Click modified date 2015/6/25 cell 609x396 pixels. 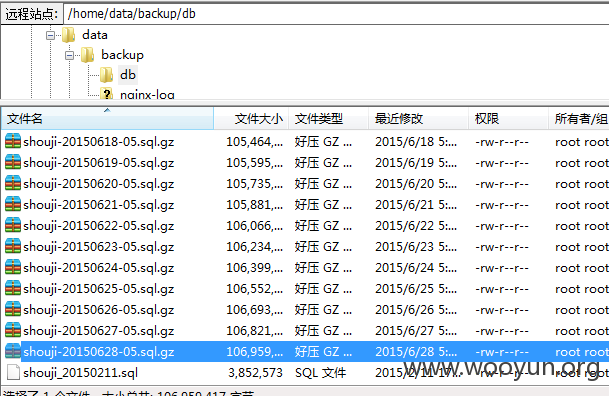tap(416, 288)
